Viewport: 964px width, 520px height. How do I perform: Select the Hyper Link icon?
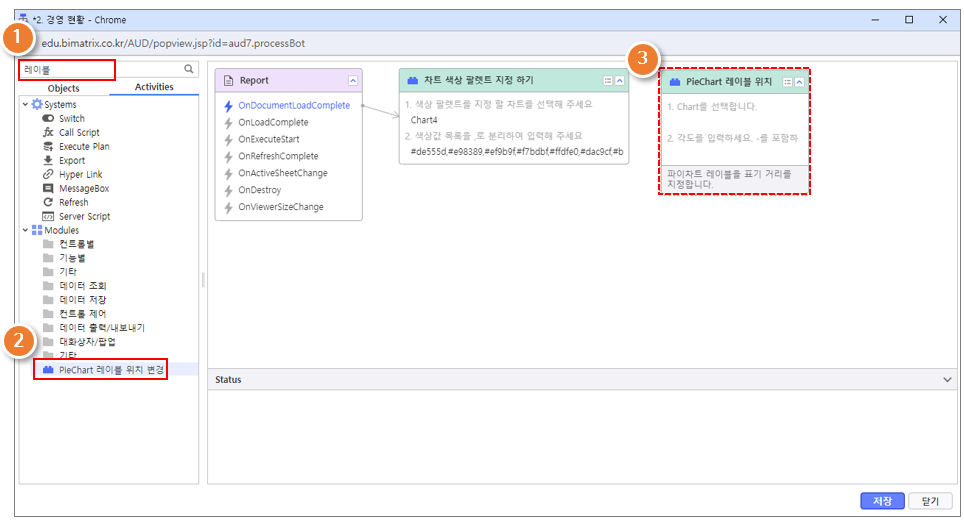[x=48, y=174]
